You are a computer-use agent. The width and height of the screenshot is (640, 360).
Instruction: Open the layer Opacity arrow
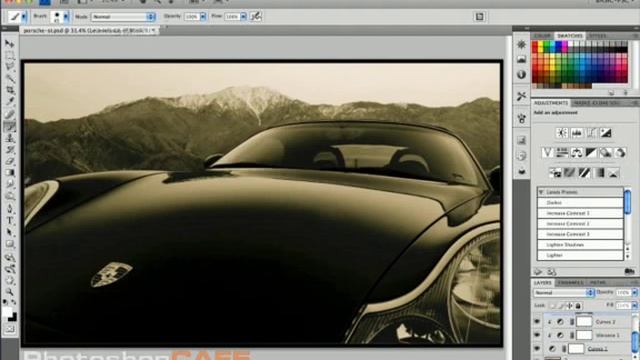click(634, 293)
